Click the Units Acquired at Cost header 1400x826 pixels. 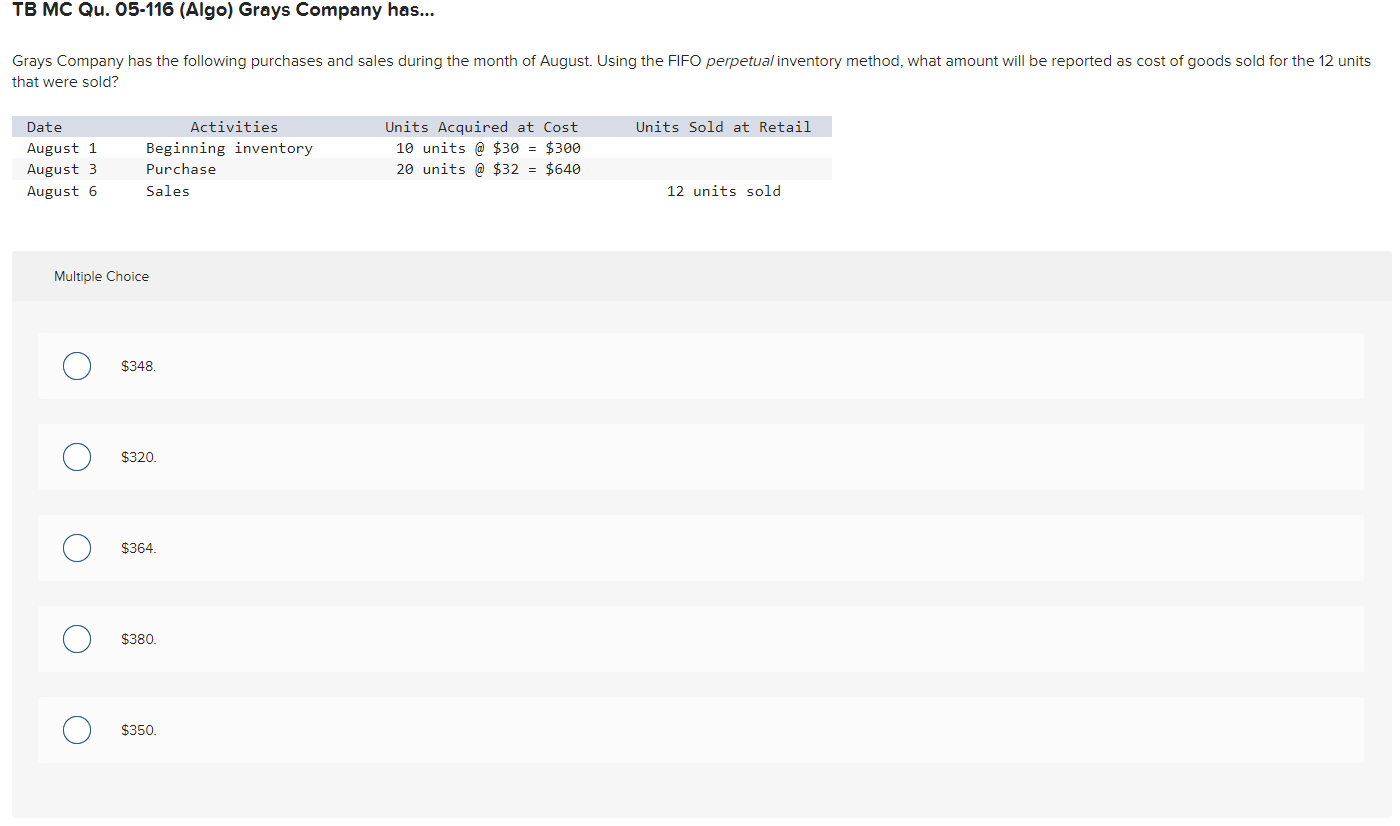[482, 126]
